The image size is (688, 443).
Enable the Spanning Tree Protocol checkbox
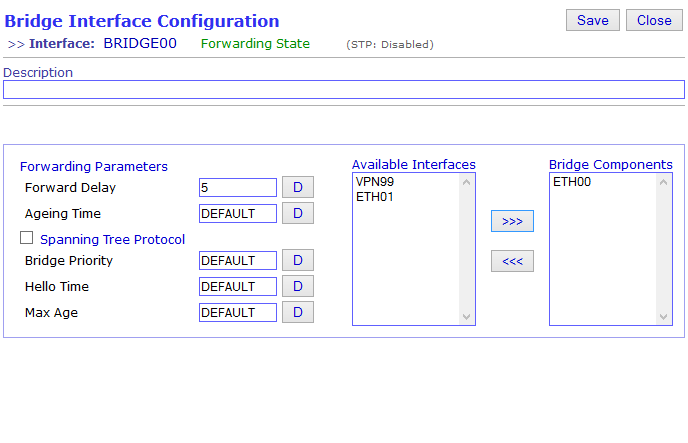tap(26, 238)
